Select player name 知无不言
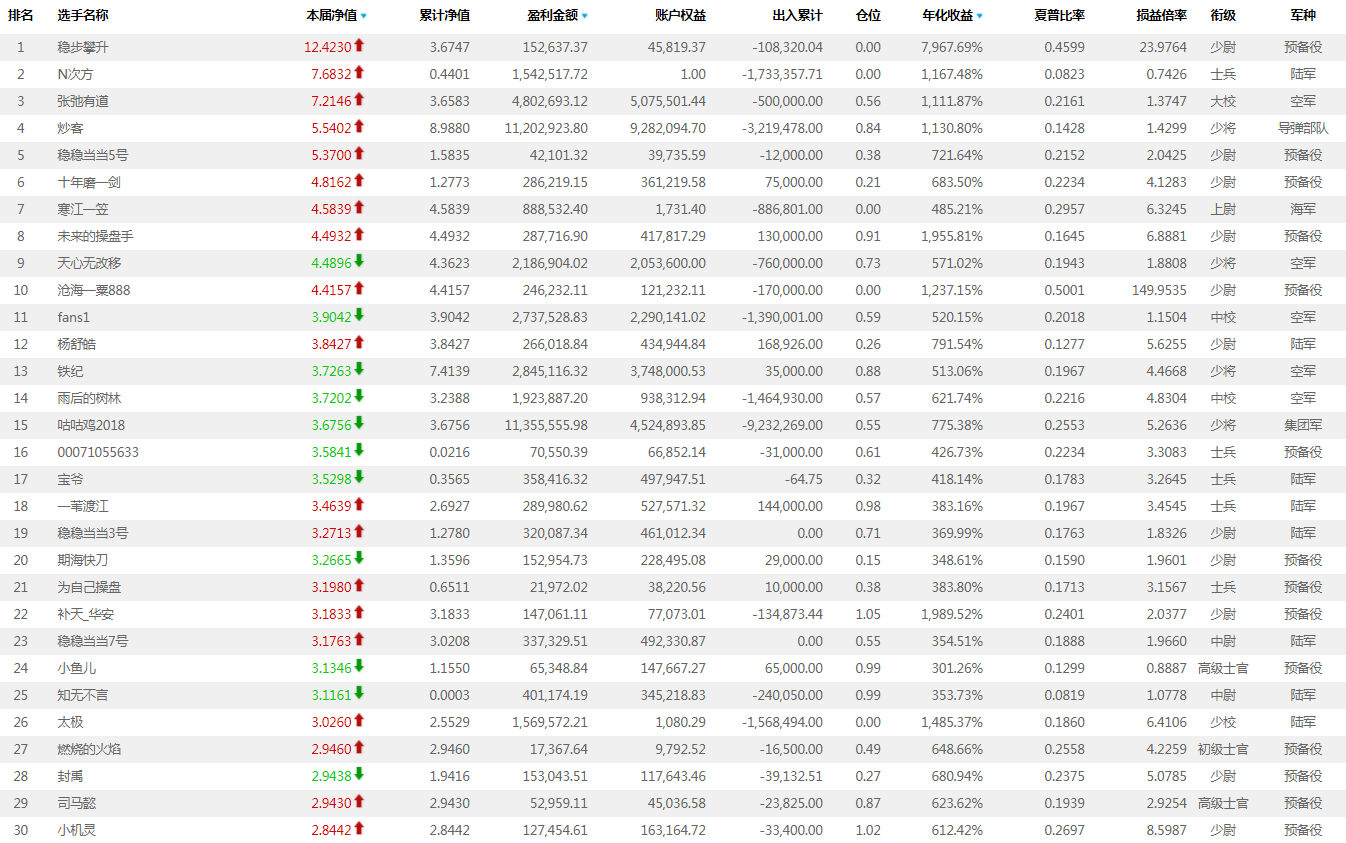The image size is (1346, 843). click(x=83, y=695)
